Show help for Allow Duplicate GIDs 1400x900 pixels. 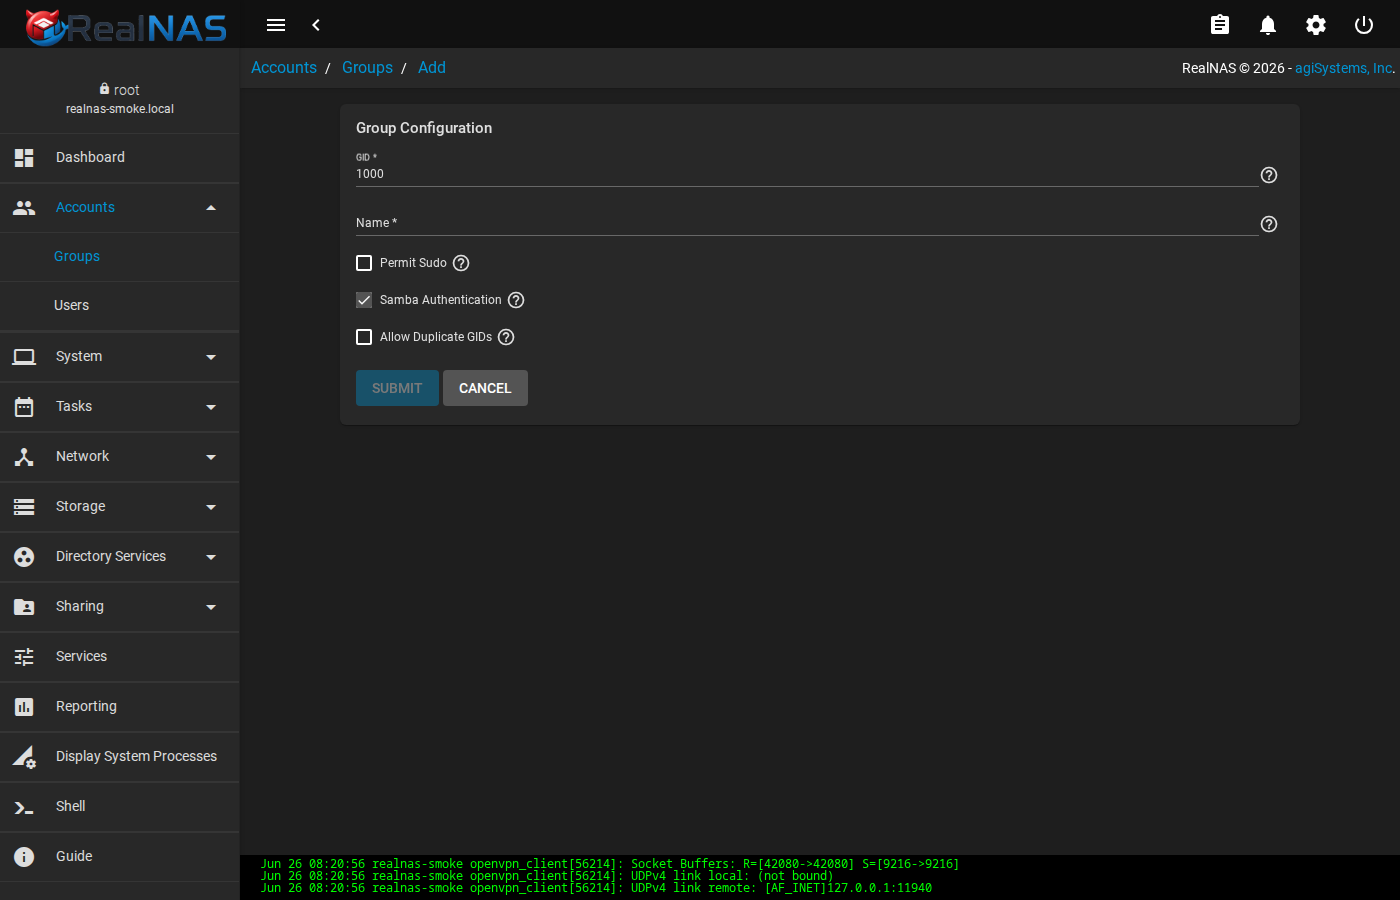[506, 337]
